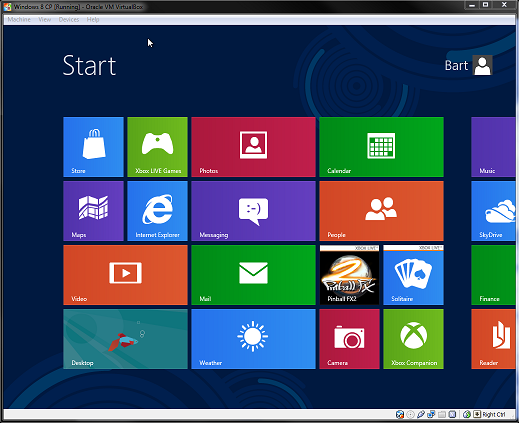Open the Devices menu
Screen dimensions: 519x423
click(x=69, y=19)
